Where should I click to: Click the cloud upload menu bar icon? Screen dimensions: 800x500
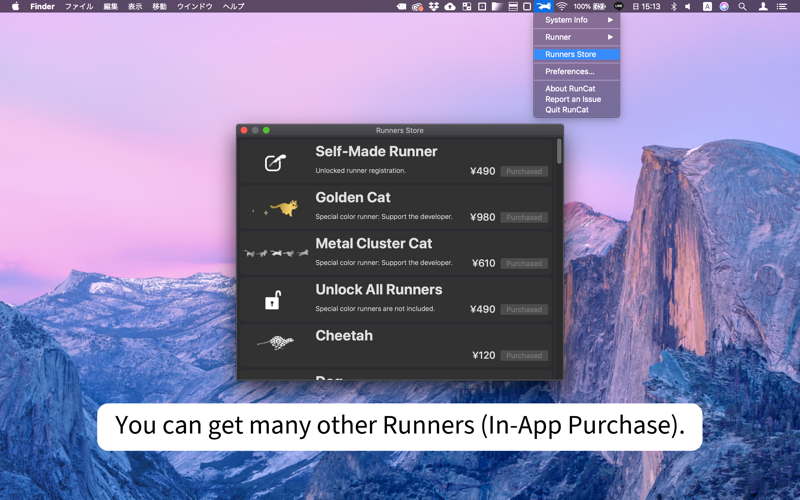[x=450, y=6]
